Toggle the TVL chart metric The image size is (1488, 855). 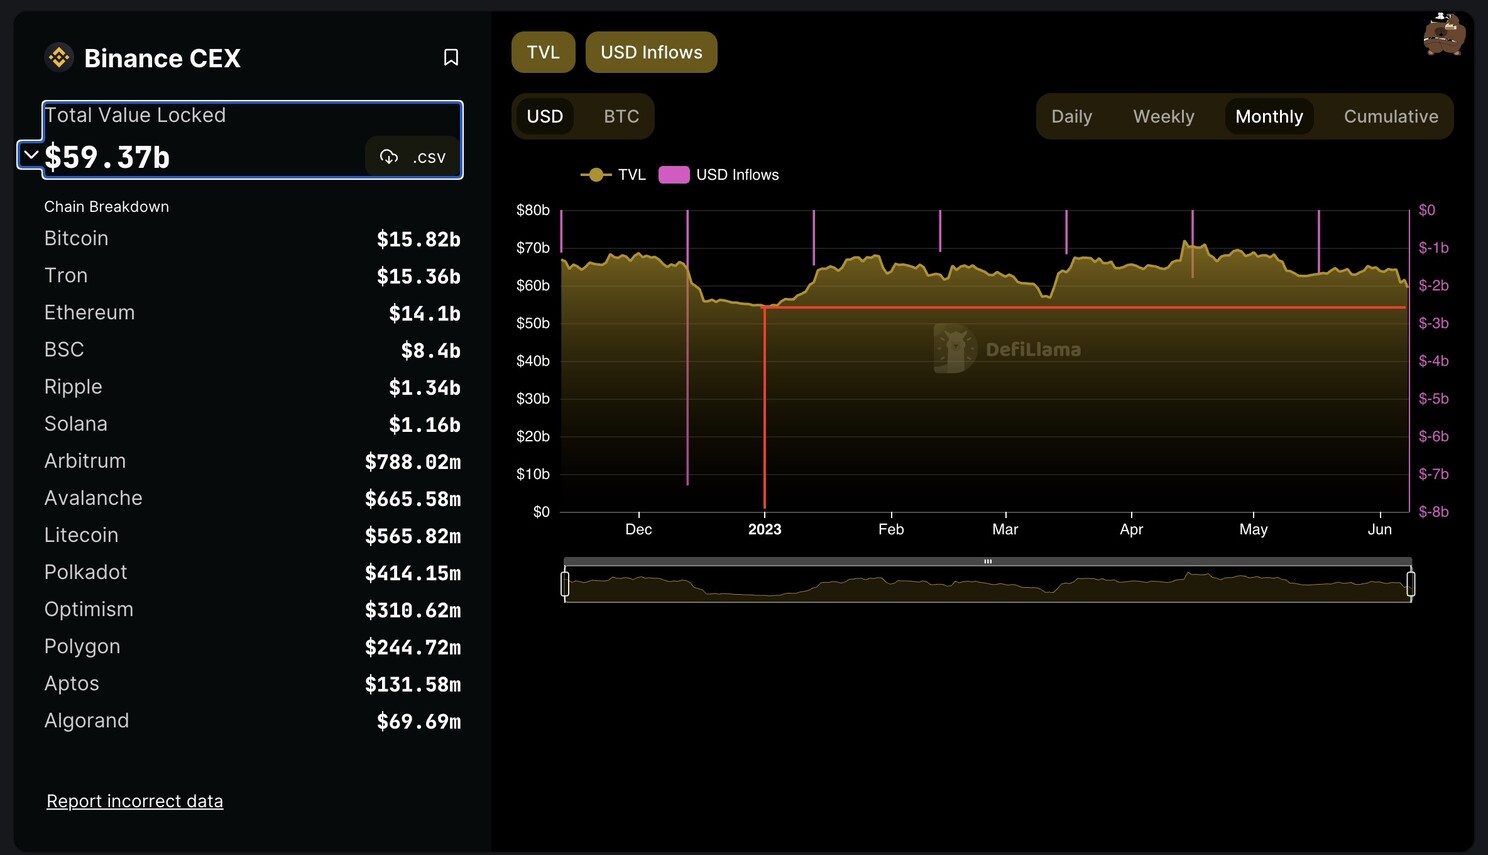(x=543, y=52)
